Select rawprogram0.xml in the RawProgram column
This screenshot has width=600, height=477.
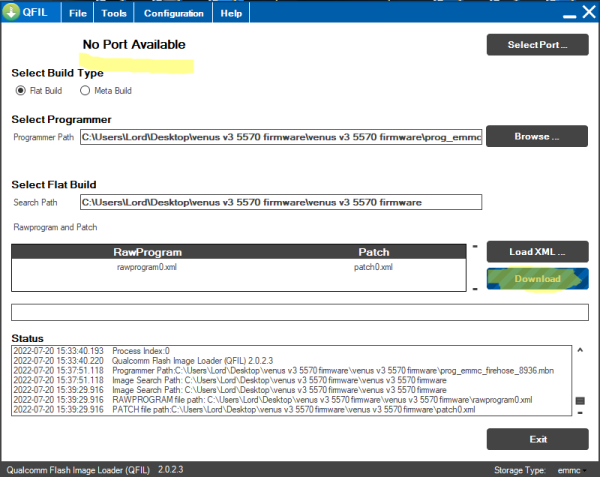[x=147, y=267]
